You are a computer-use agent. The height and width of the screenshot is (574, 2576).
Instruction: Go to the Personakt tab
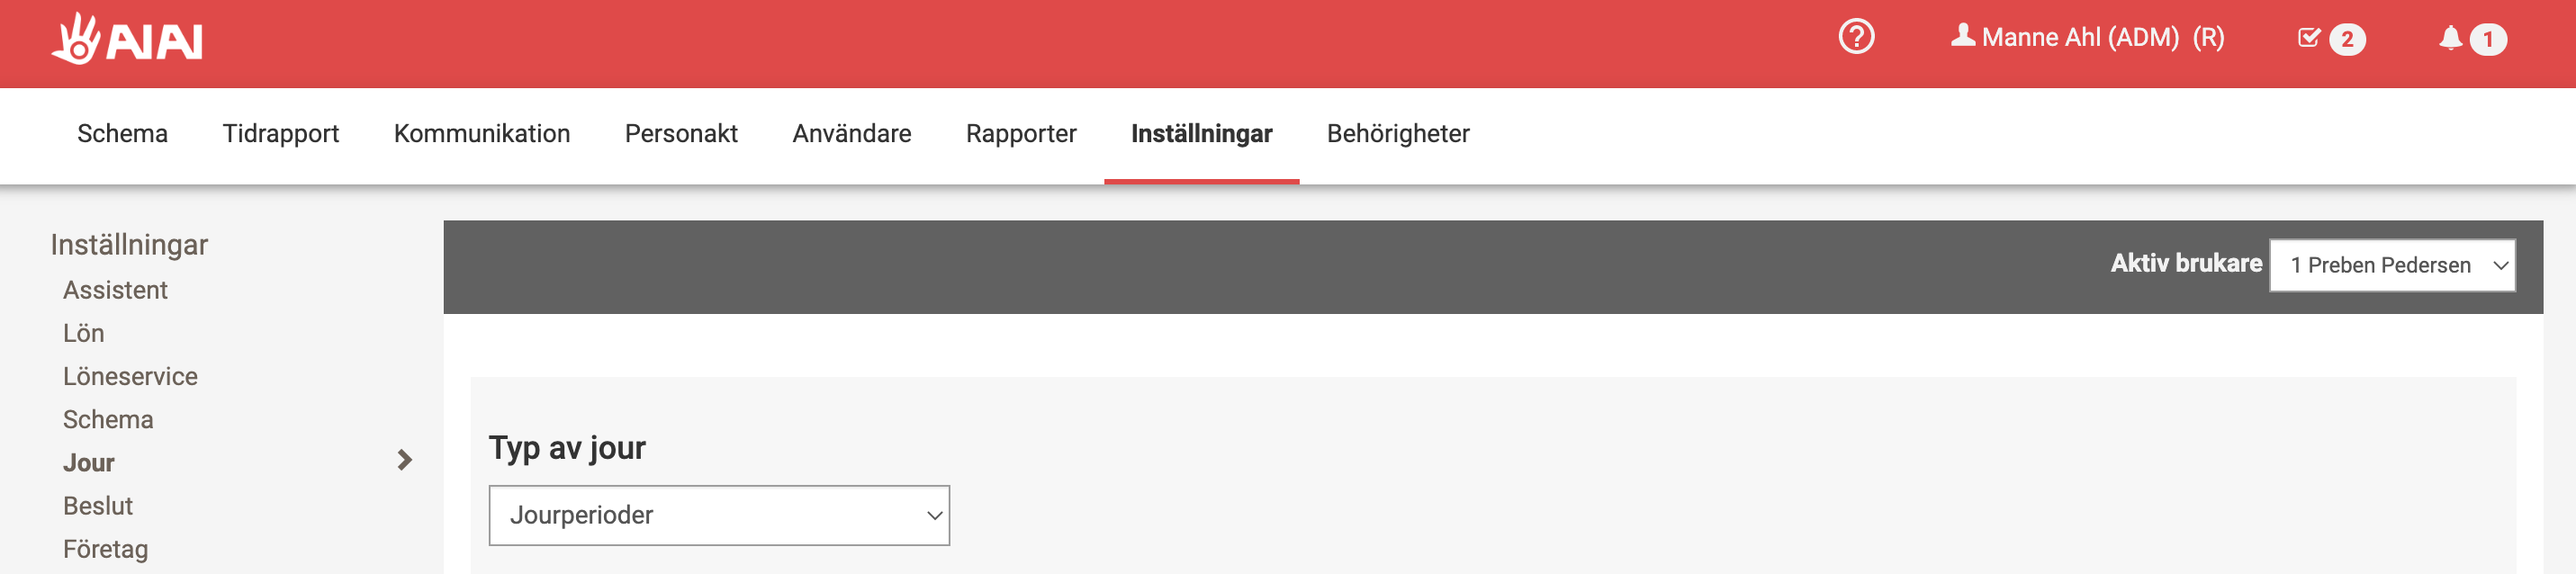click(681, 134)
